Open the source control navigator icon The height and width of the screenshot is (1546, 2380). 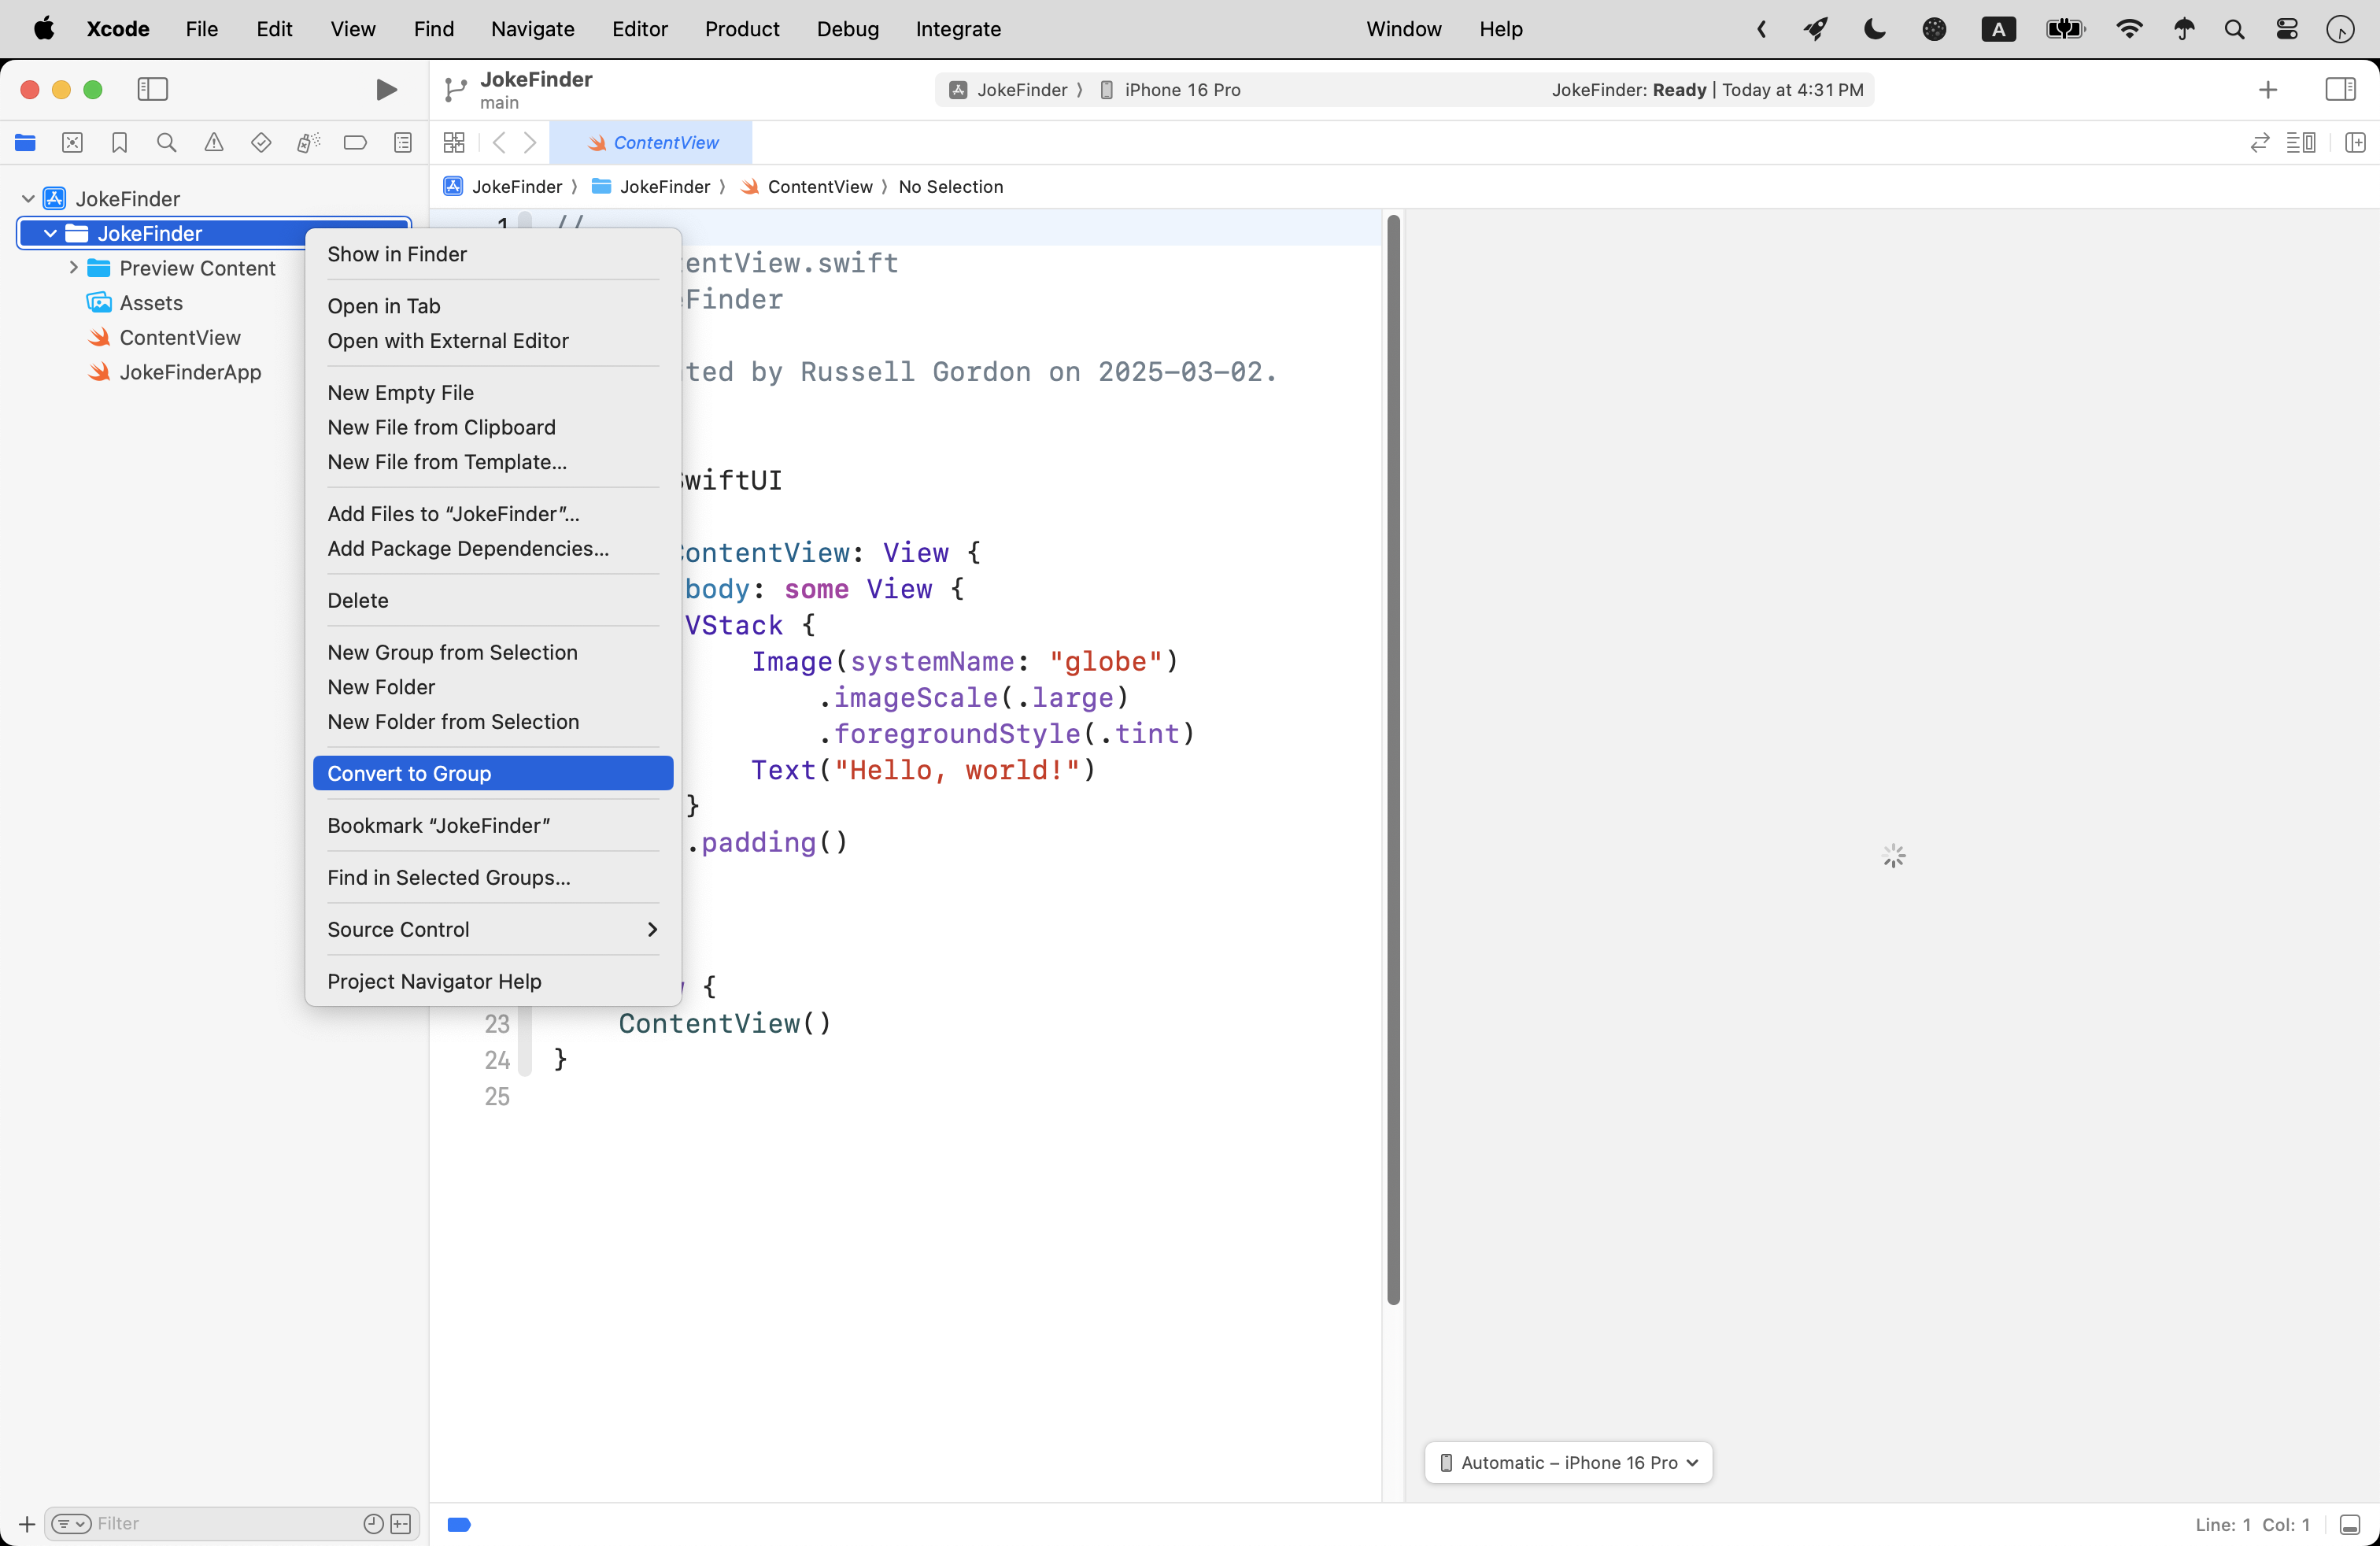72,143
